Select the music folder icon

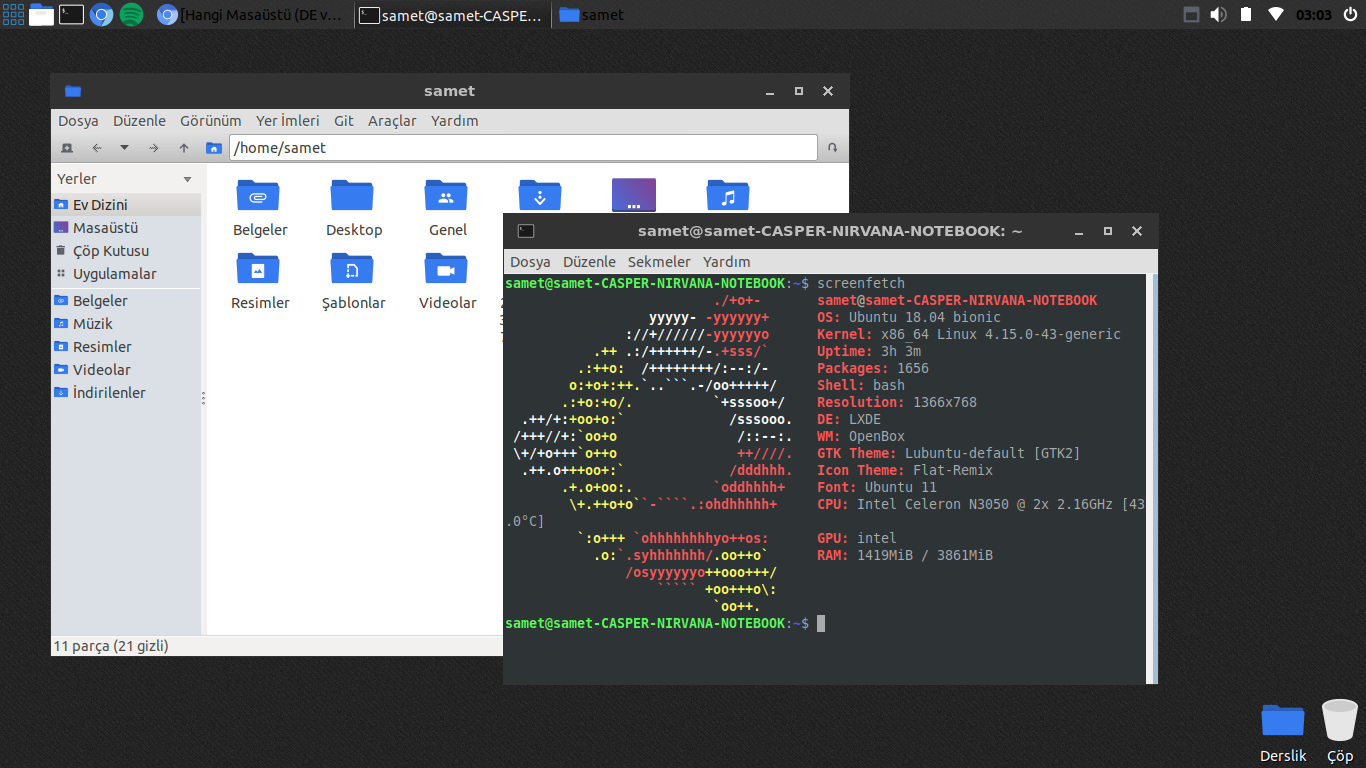(728, 195)
